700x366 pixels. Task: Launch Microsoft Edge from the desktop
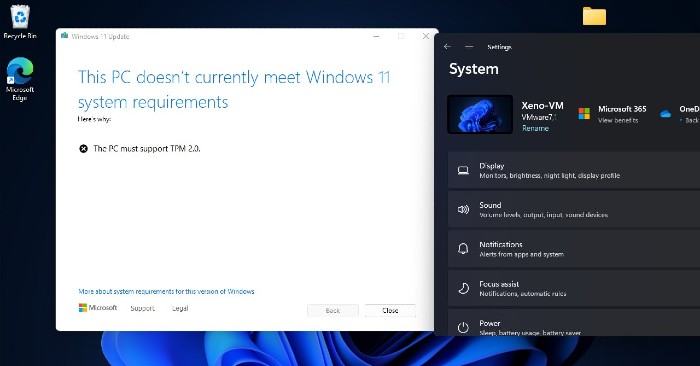click(20, 79)
